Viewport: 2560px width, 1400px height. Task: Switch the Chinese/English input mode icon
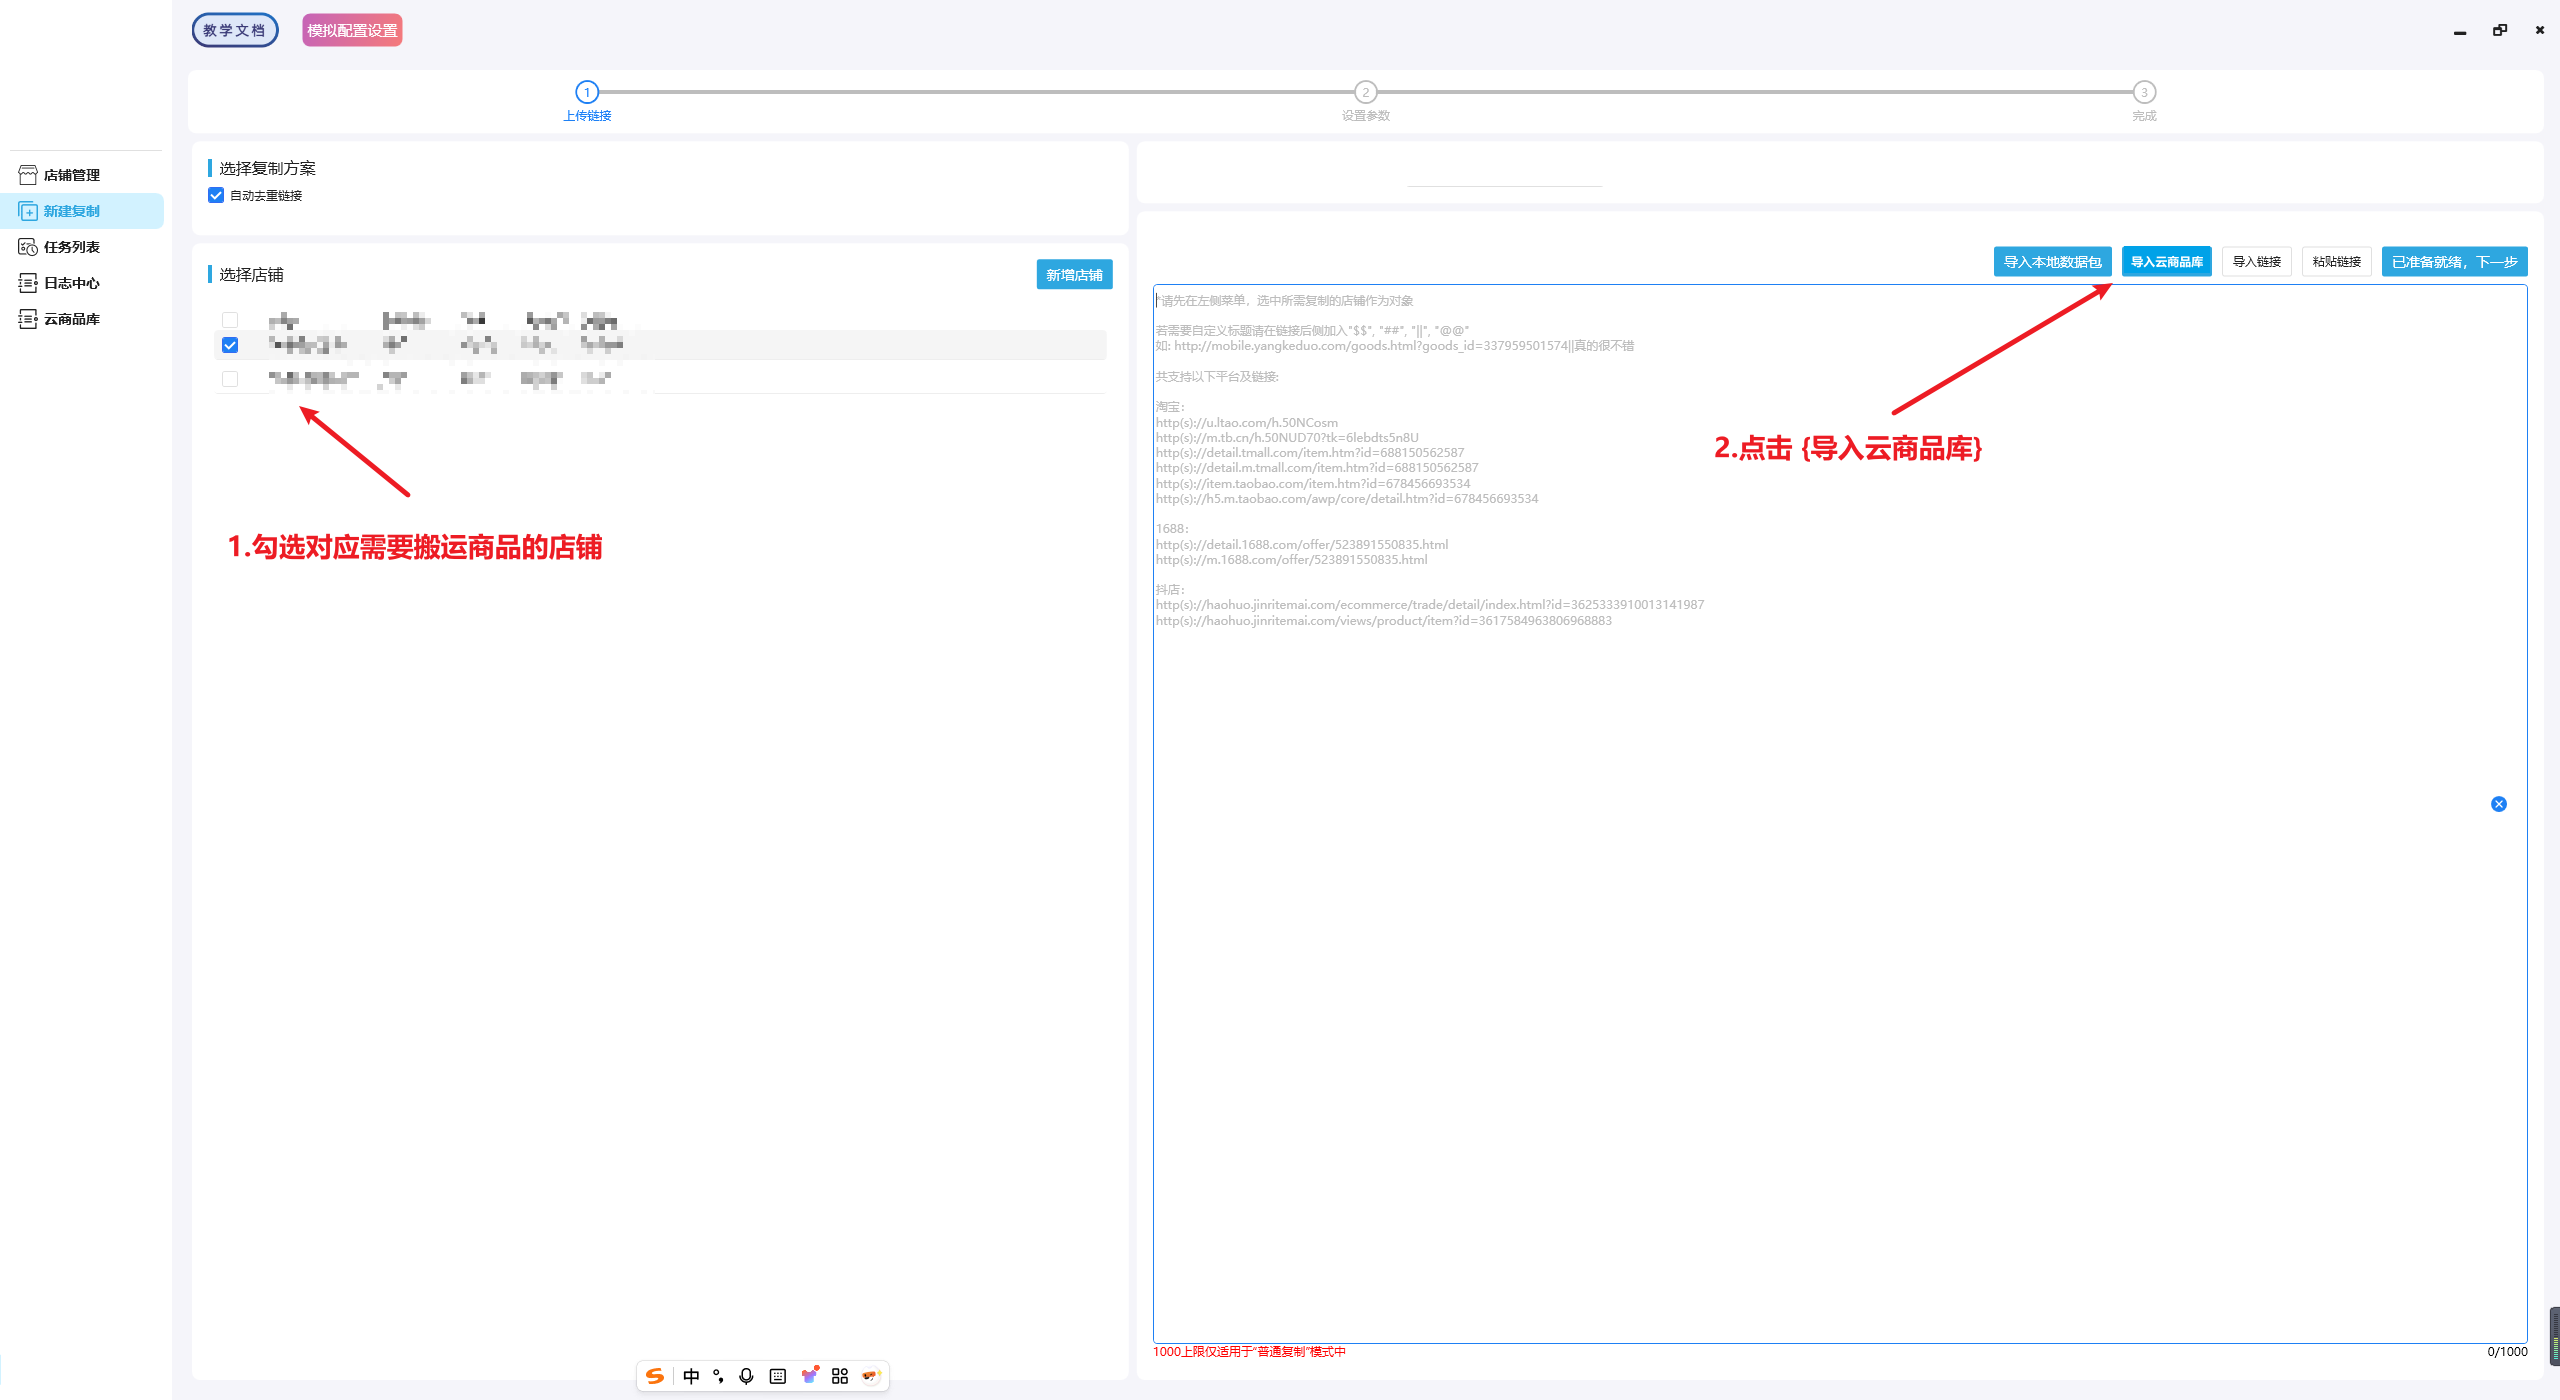pos(691,1376)
